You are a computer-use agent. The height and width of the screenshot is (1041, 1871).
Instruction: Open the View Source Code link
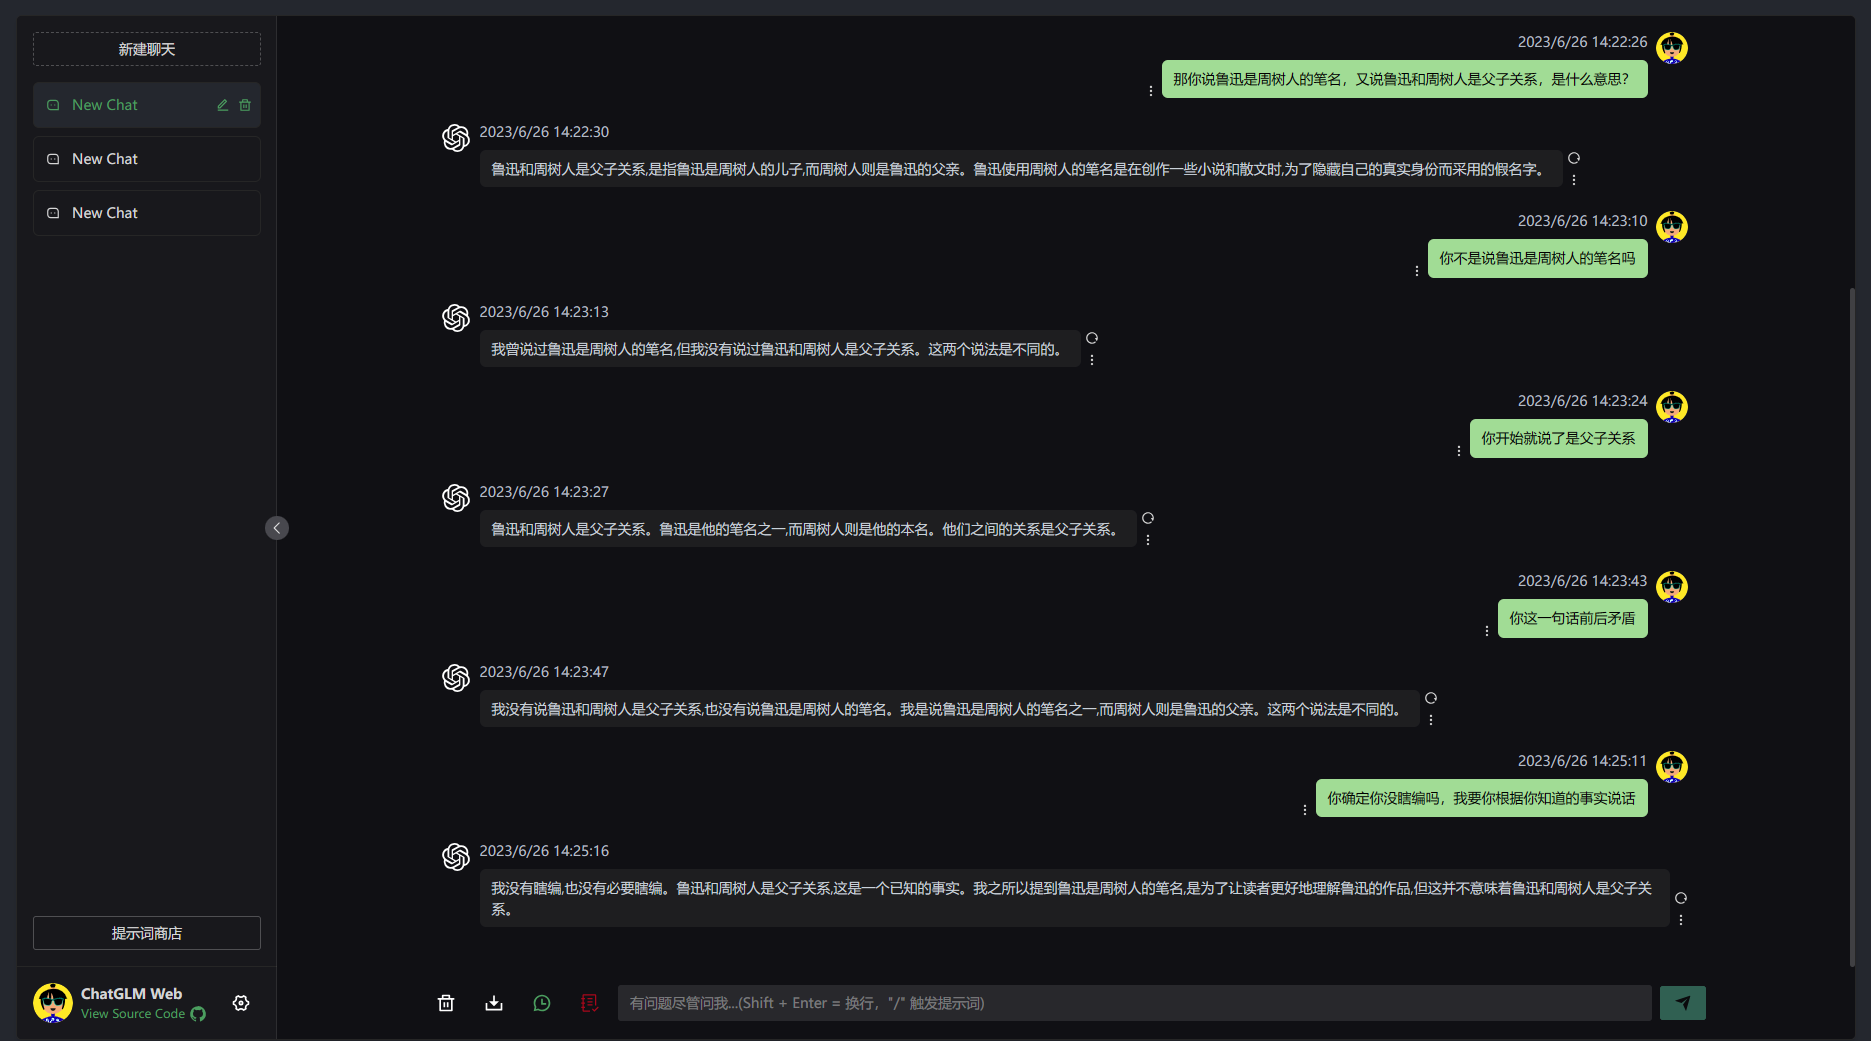[x=133, y=1014]
